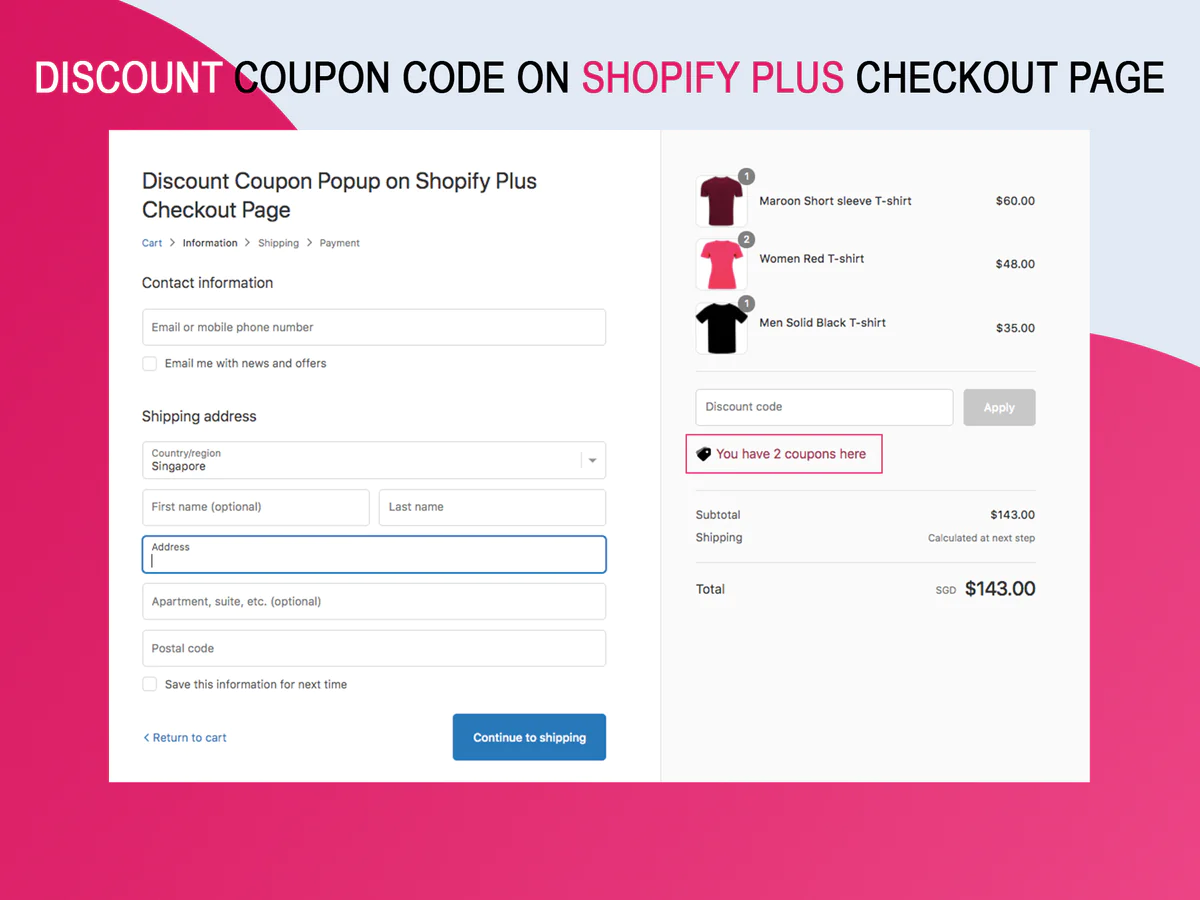Click the black T-shirt product thumbnail
The height and width of the screenshot is (900, 1200).
pyautogui.click(x=720, y=328)
